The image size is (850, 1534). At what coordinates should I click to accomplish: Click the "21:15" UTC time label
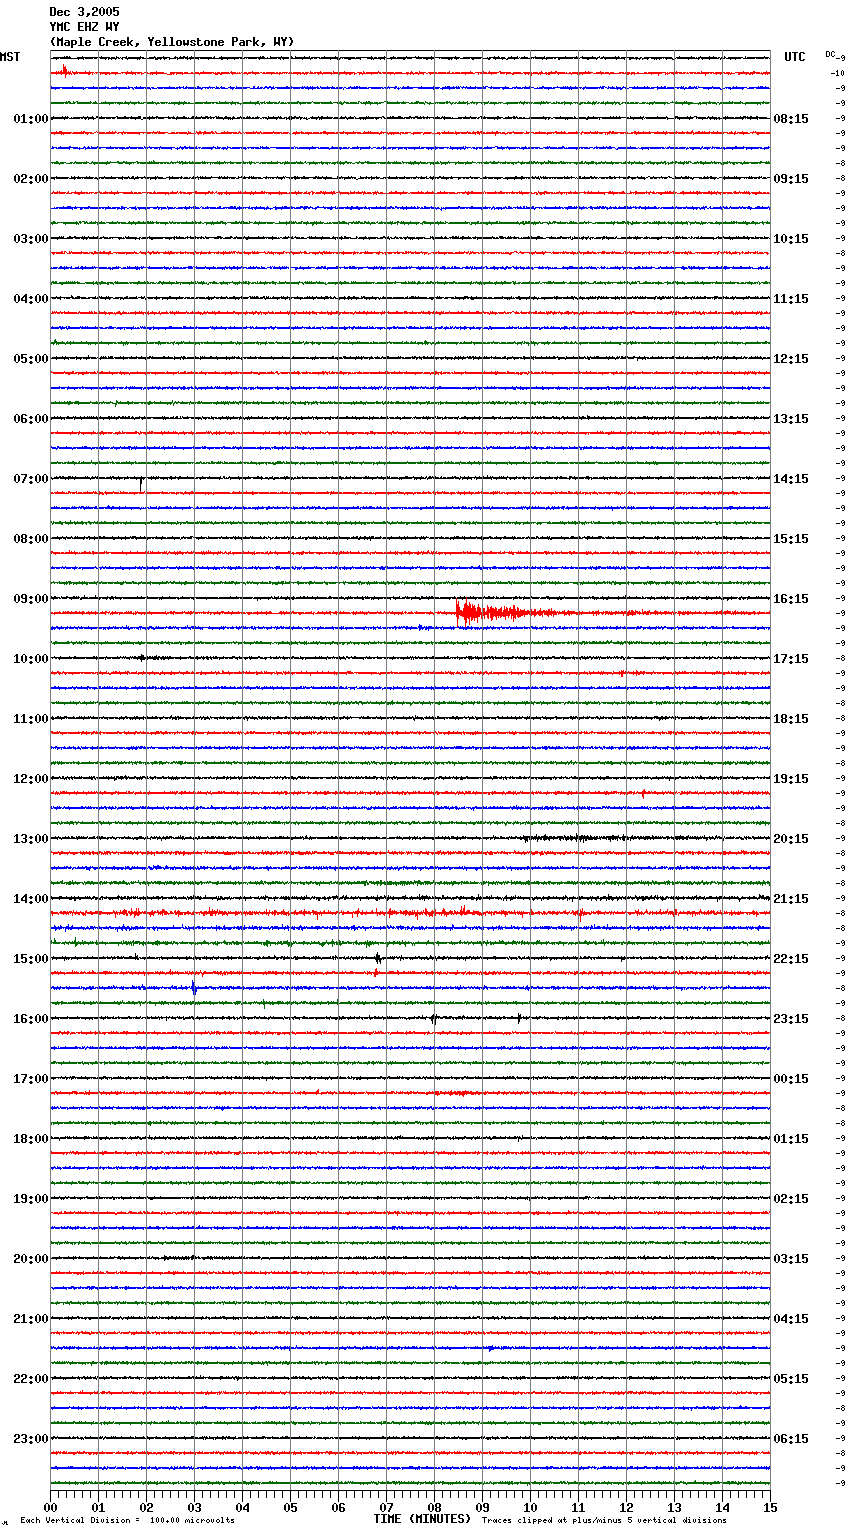791,899
